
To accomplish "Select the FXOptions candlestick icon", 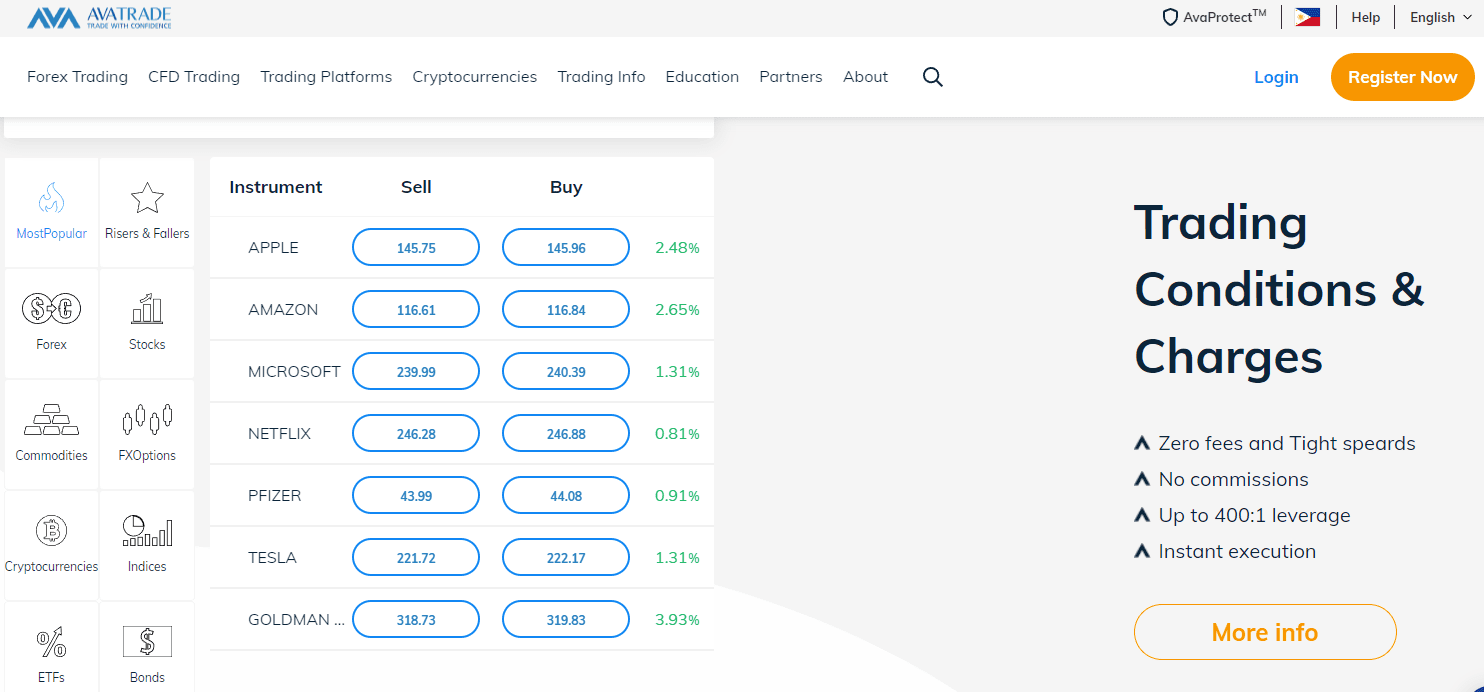I will point(147,420).
